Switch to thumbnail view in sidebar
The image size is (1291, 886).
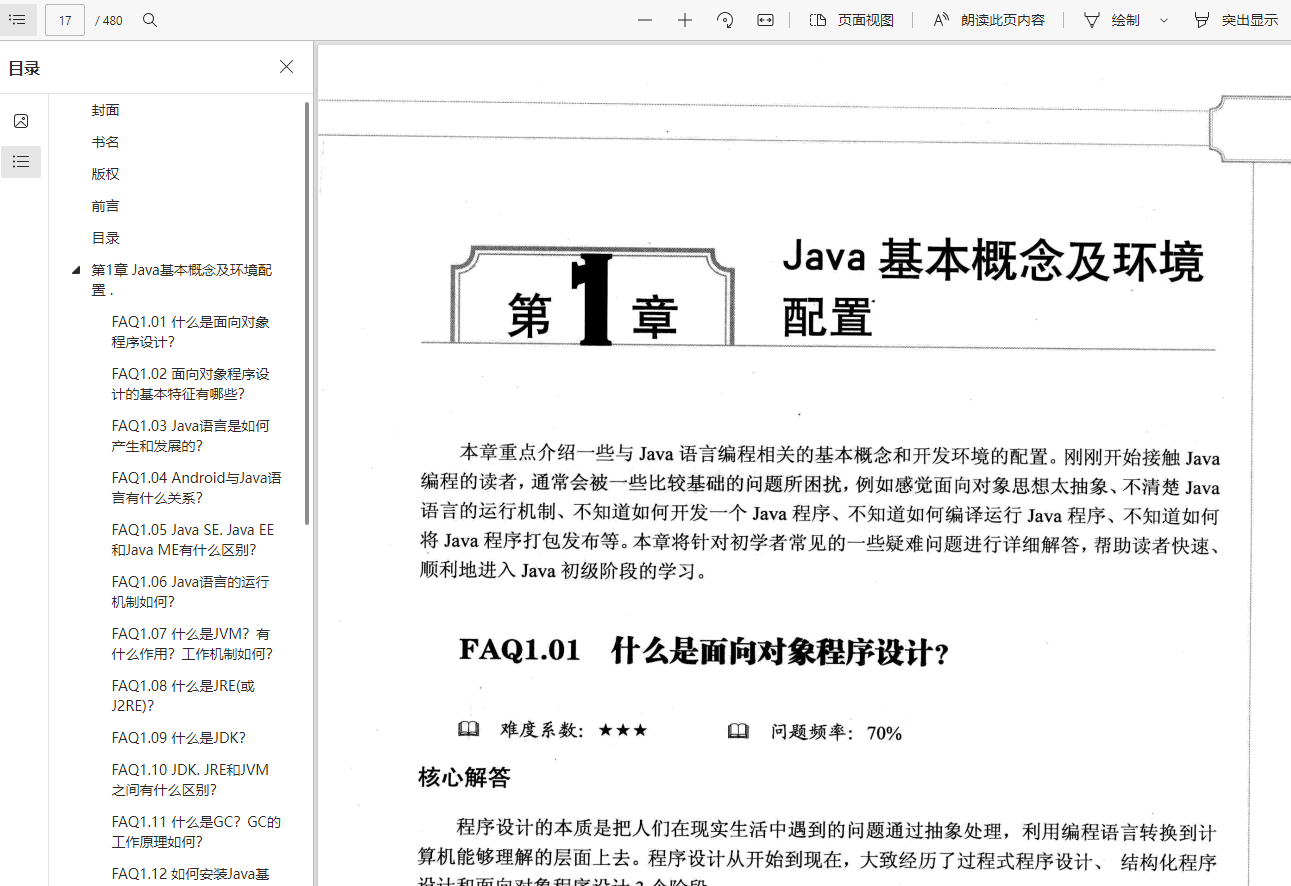coord(21,121)
